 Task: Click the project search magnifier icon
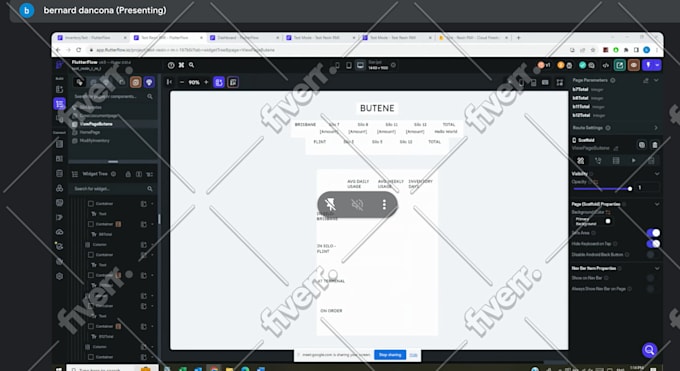191,65
